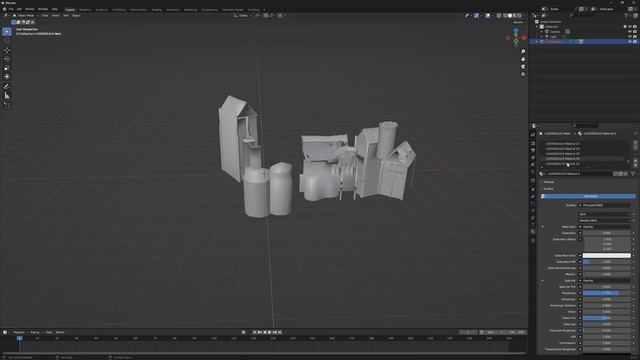Select the Annotate tool
This screenshot has width=640, height=360.
(7, 86)
